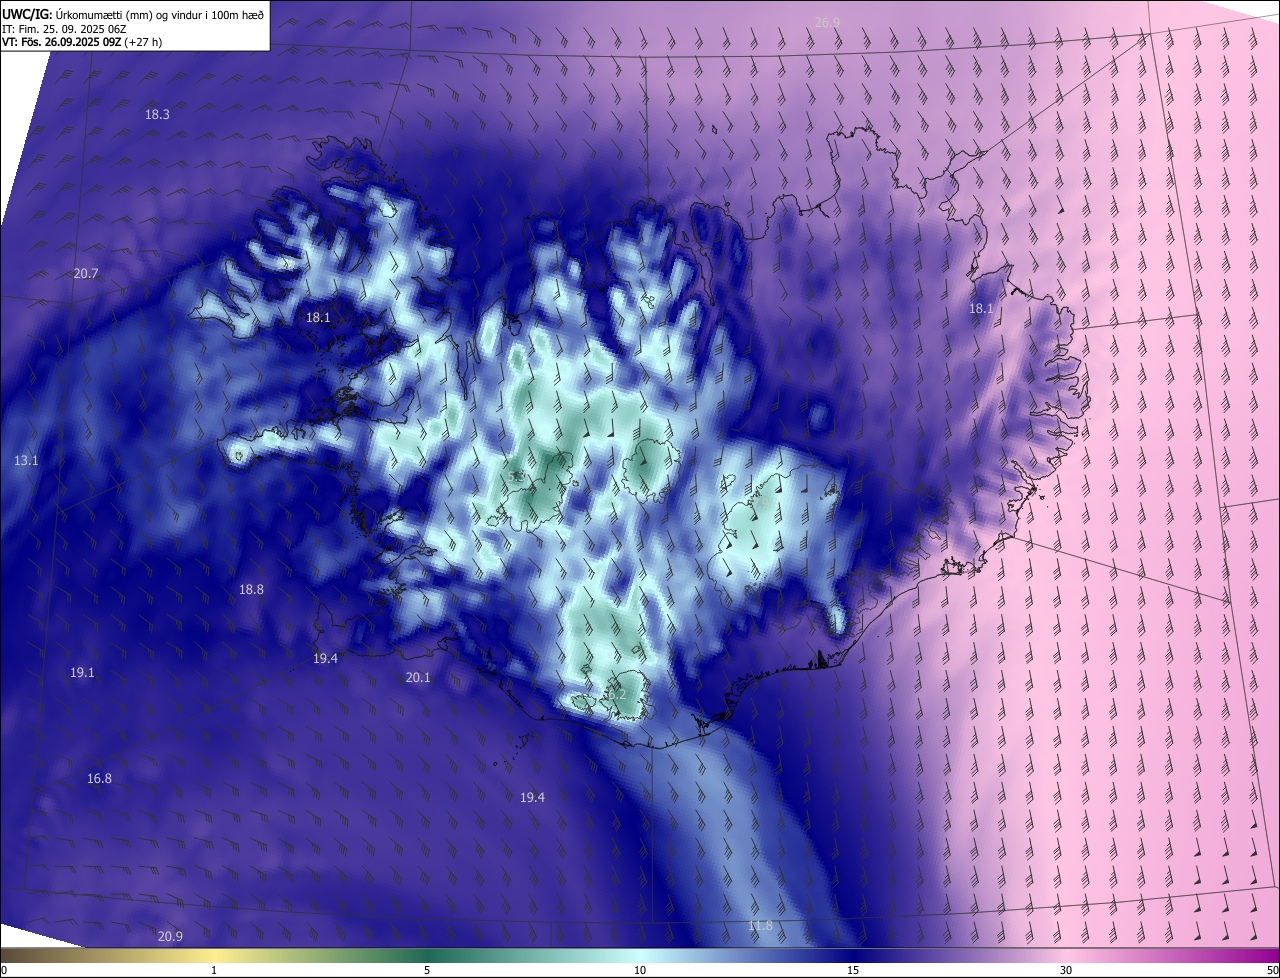Image resolution: width=1280 pixels, height=978 pixels.
Task: Pick the 20.1 value label on the map
Action: click(x=418, y=678)
